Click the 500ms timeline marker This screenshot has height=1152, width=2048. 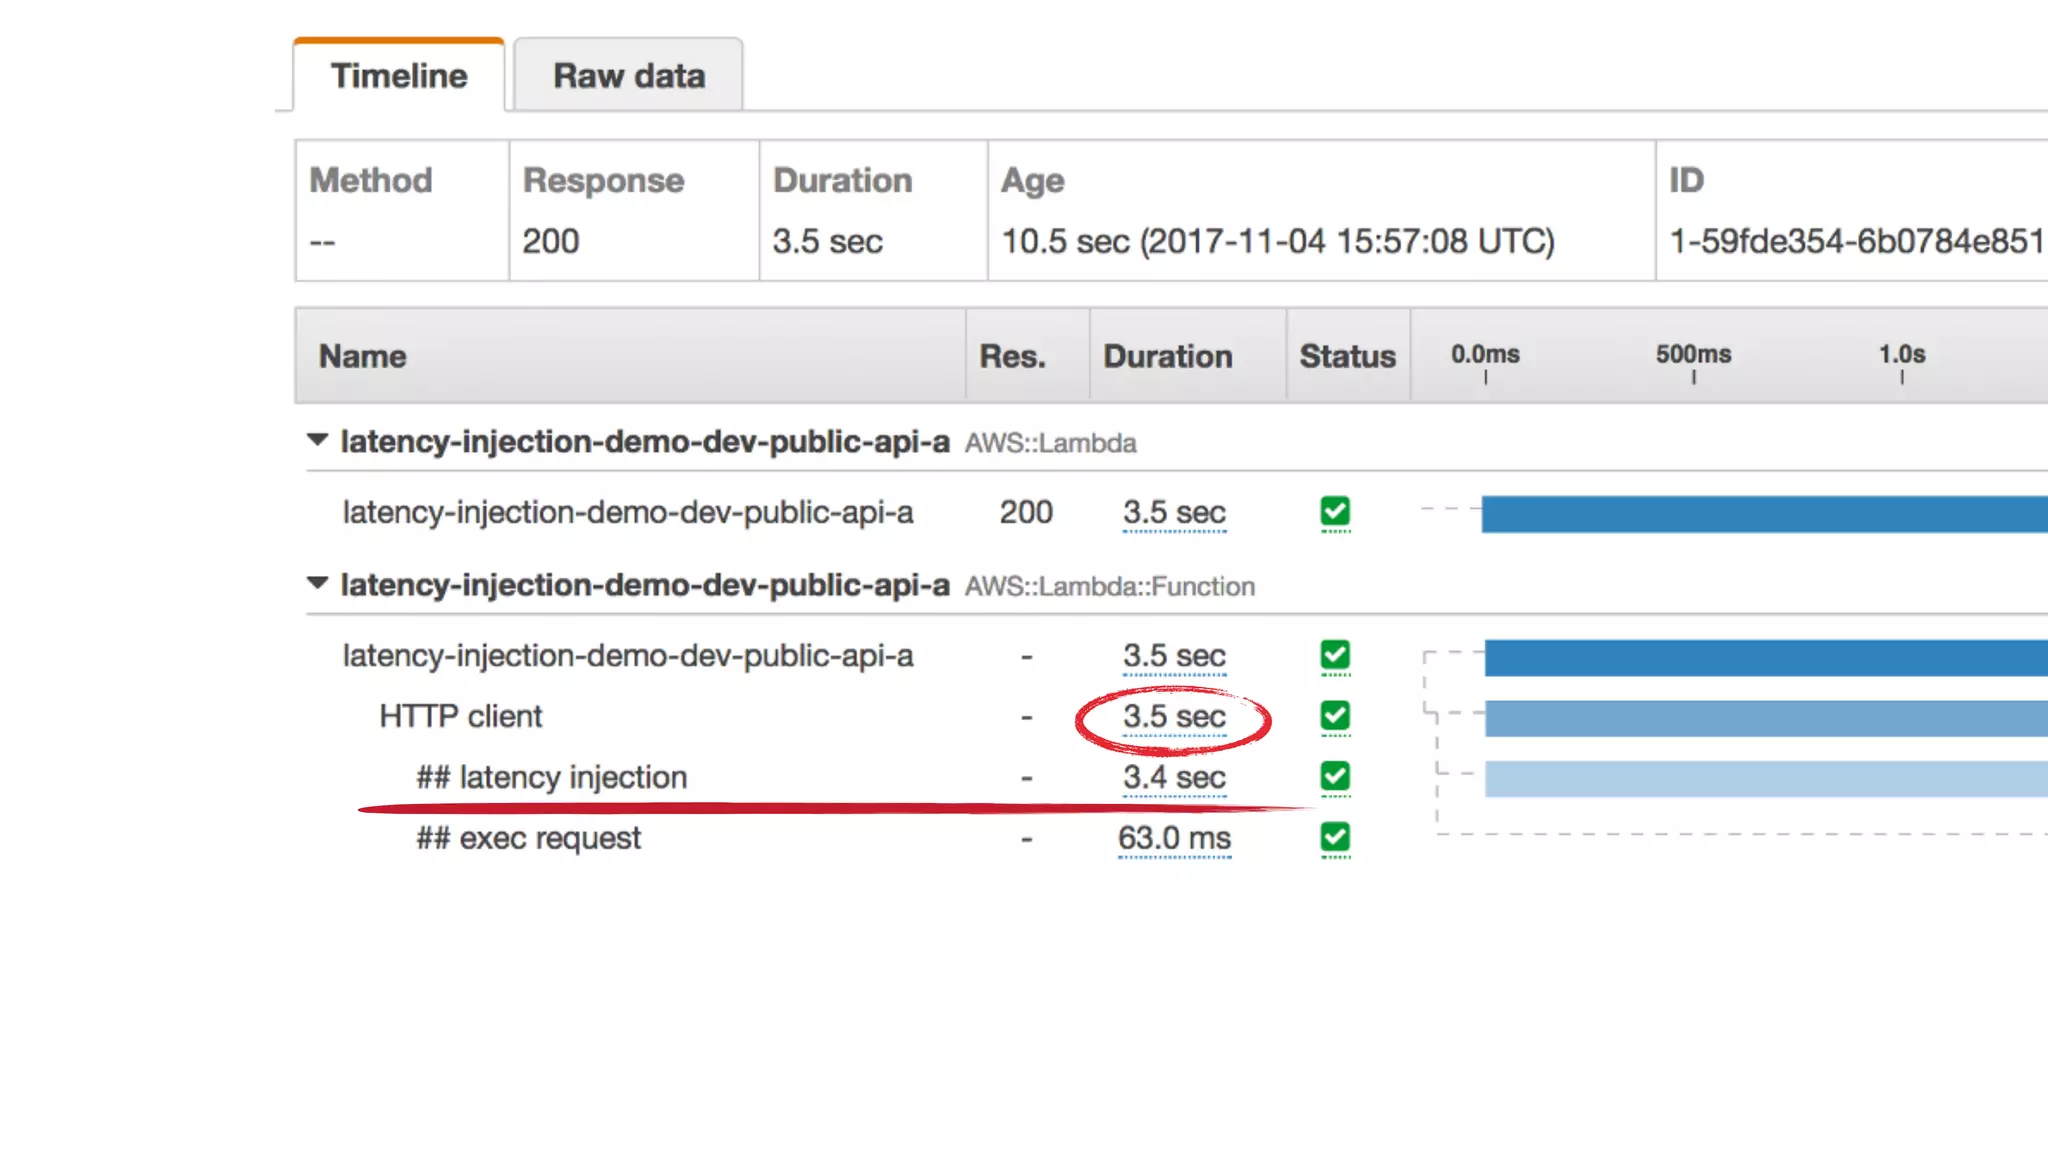(x=1693, y=356)
